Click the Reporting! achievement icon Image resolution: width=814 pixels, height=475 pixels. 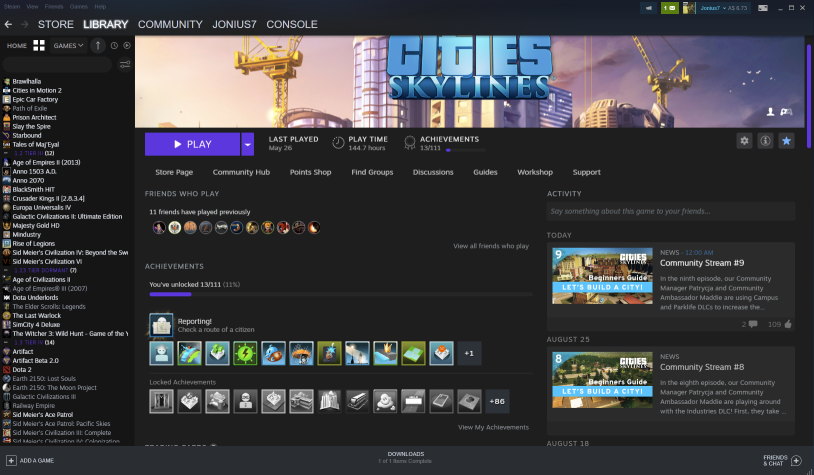point(161,325)
